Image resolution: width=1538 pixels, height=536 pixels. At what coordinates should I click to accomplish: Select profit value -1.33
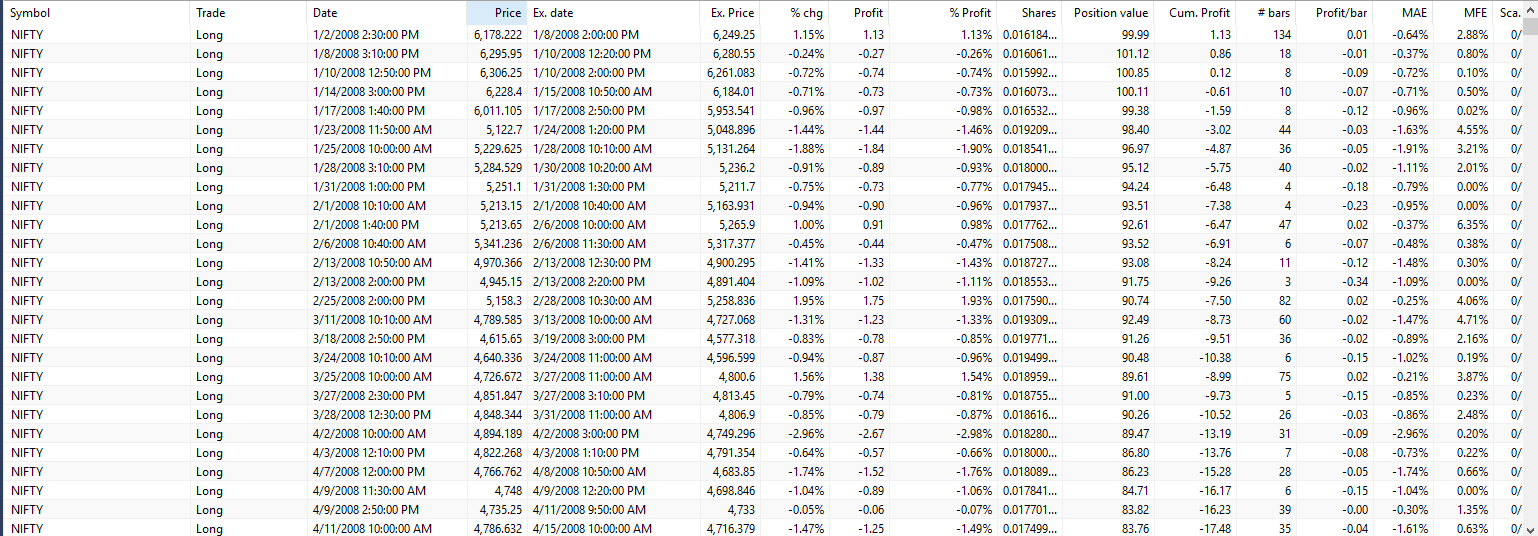pyautogui.click(x=872, y=263)
